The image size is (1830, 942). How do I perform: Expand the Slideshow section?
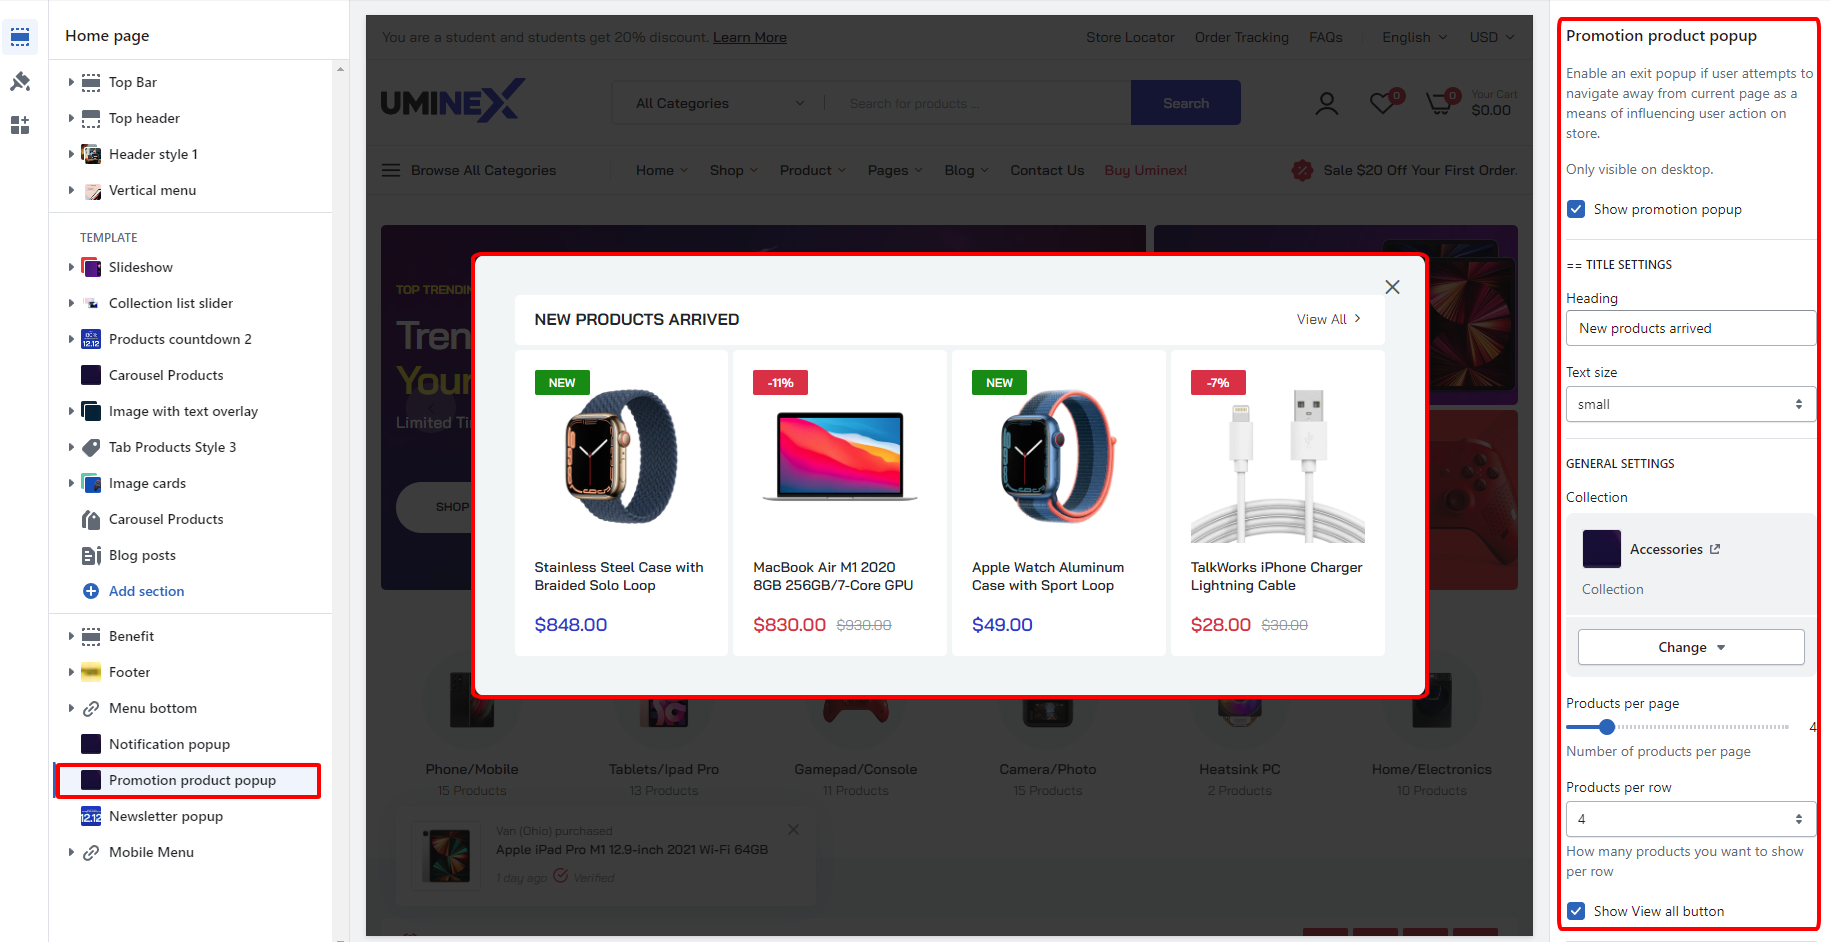click(71, 267)
